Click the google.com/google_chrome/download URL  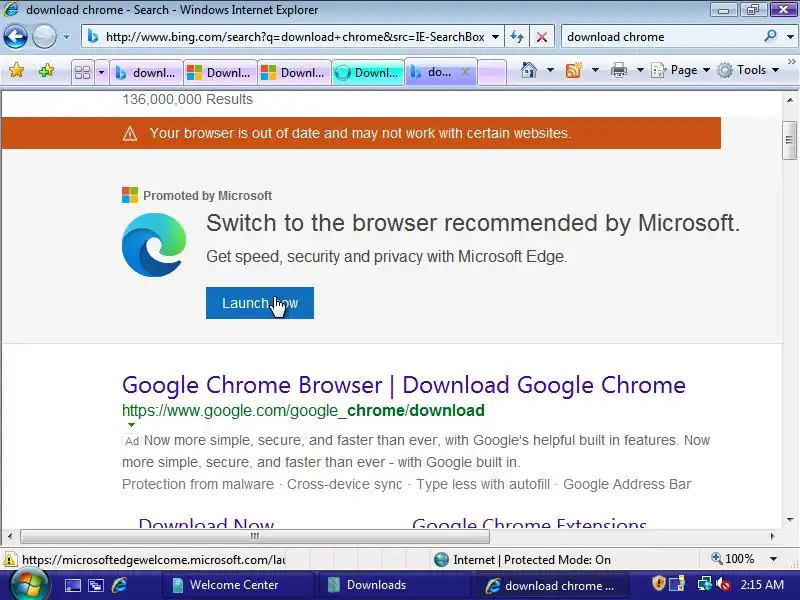[303, 410]
